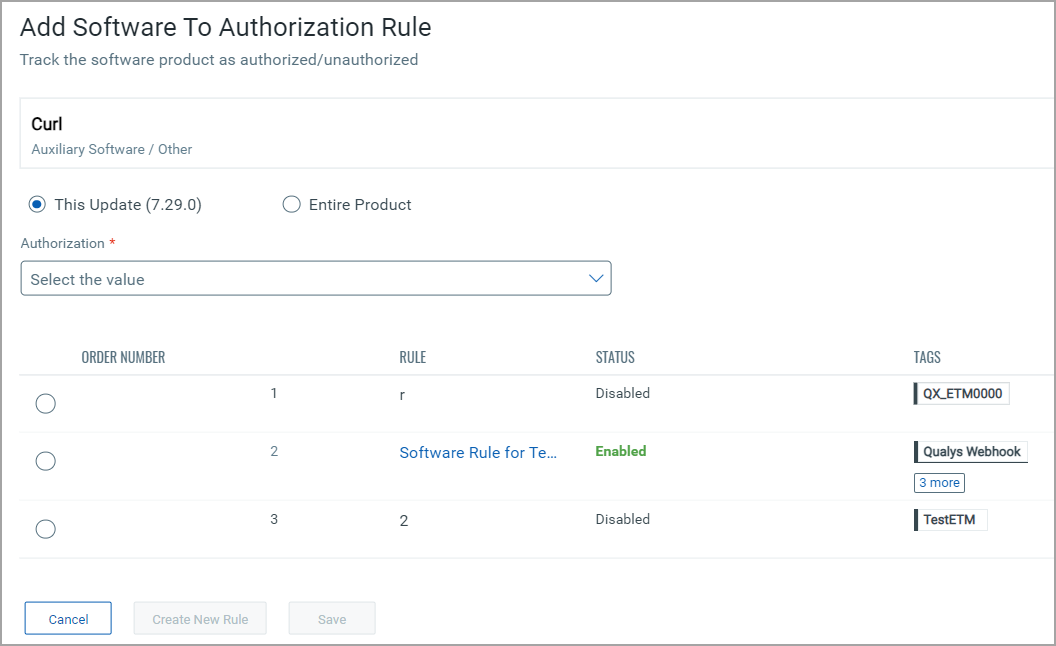
Task: Select rule with order number 3
Action: pos(45,529)
